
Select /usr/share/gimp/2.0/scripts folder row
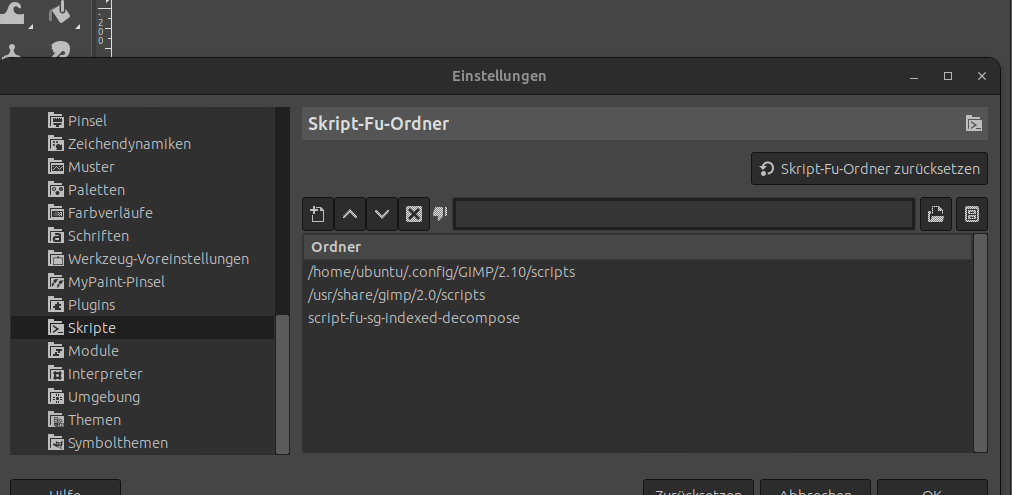[x=637, y=295]
